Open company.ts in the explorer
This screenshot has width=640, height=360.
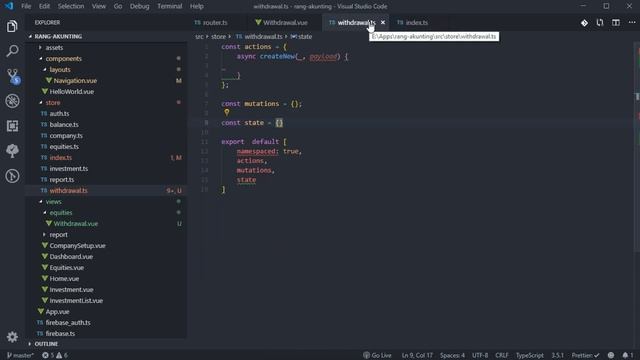pos(66,136)
